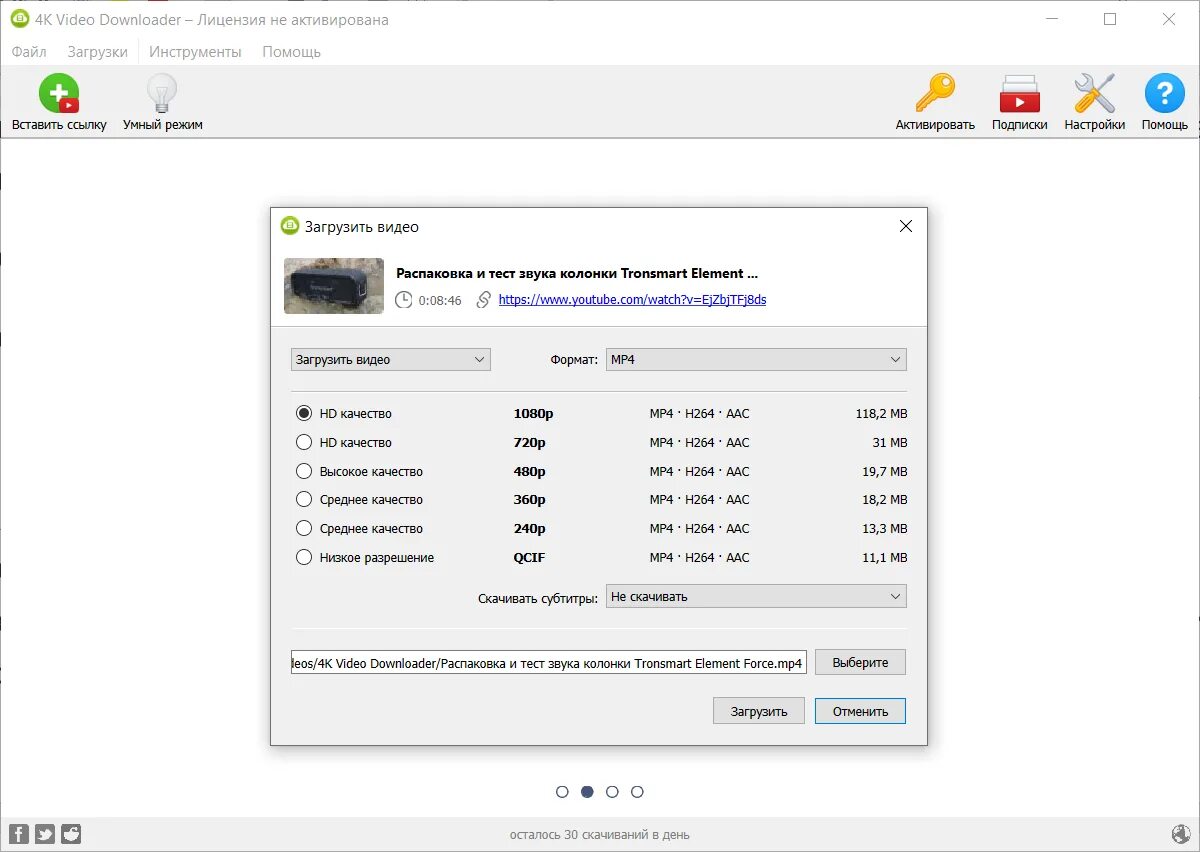1200x852 pixels.
Task: Select Среднее качество 360p option
Action: (304, 499)
